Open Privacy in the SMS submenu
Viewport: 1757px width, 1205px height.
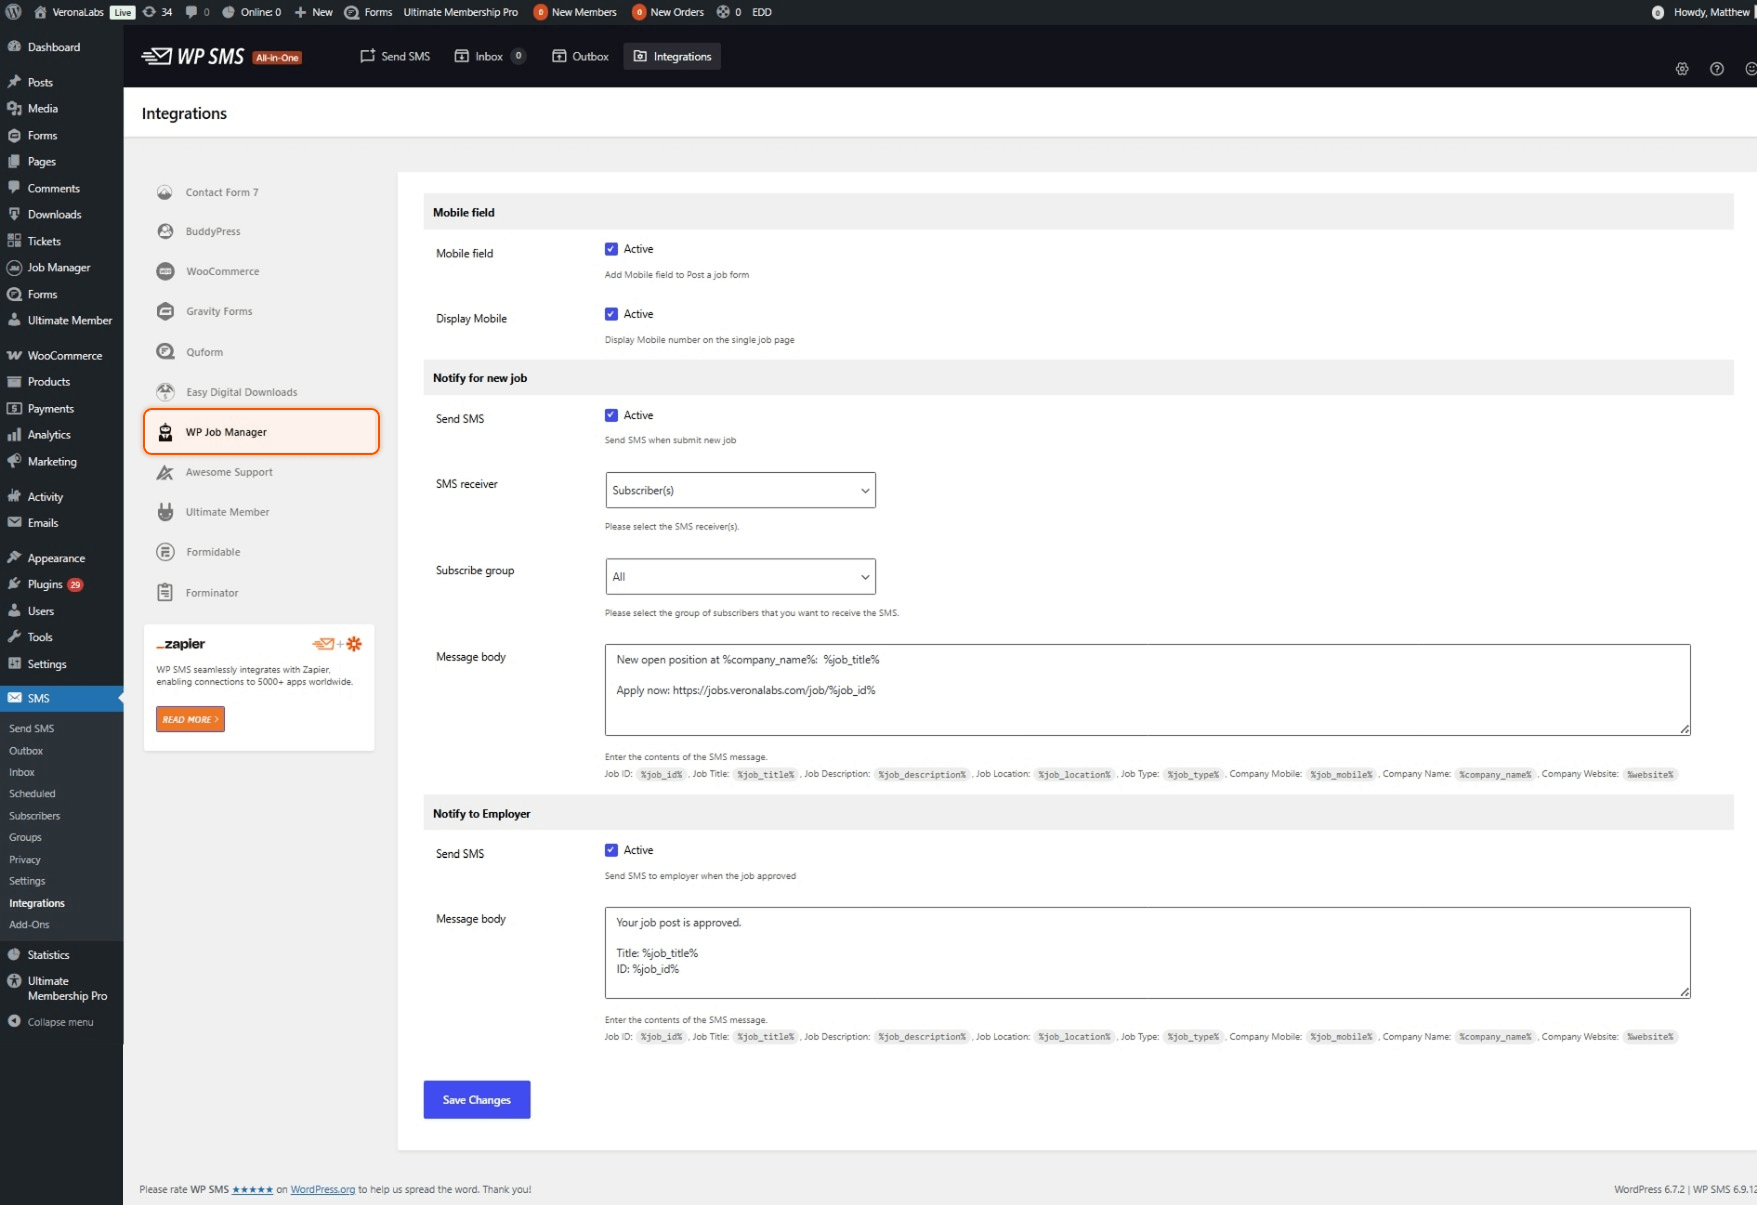(x=25, y=860)
